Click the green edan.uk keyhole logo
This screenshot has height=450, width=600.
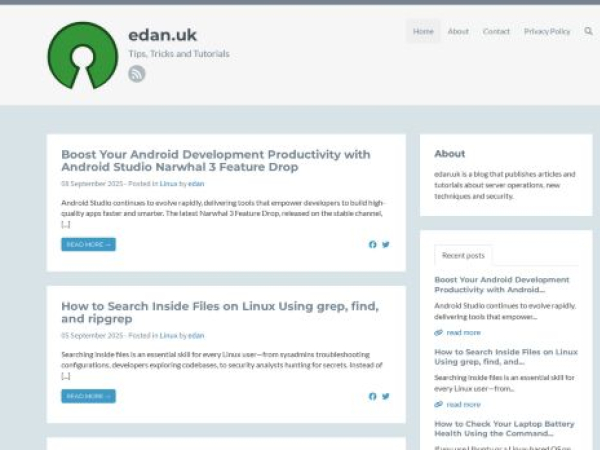tap(83, 55)
